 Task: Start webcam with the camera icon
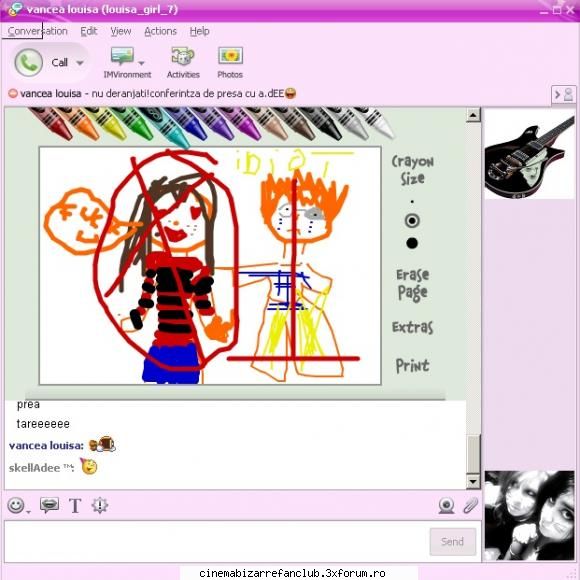(446, 506)
